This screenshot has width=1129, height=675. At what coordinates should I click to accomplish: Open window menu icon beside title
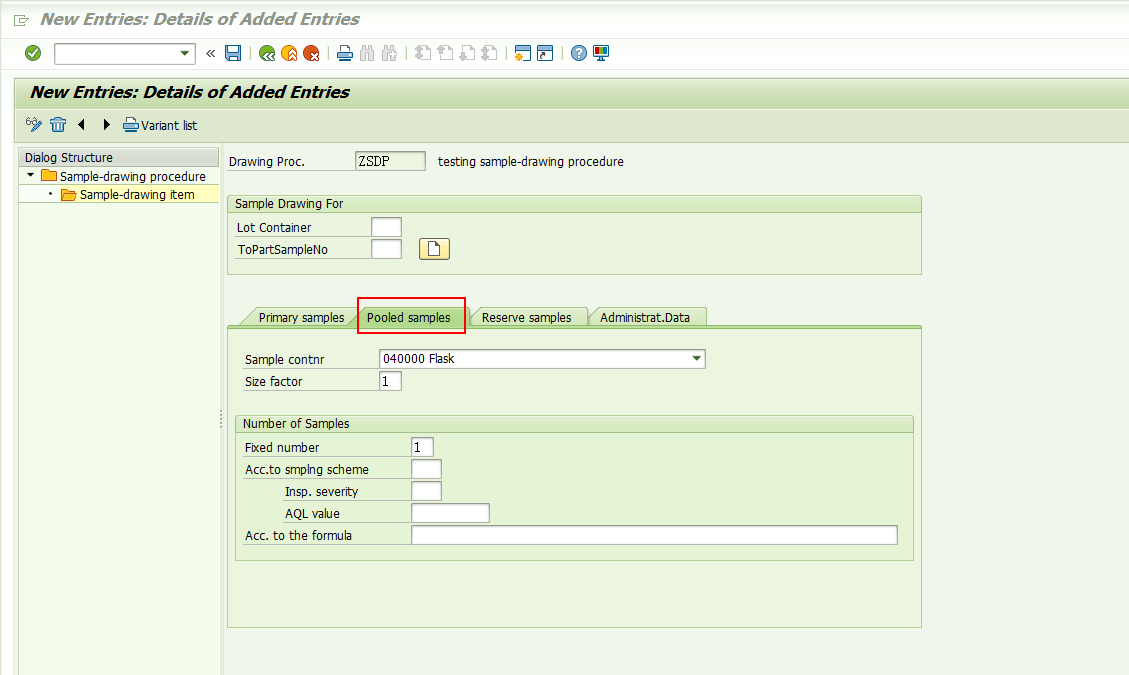click(22, 20)
